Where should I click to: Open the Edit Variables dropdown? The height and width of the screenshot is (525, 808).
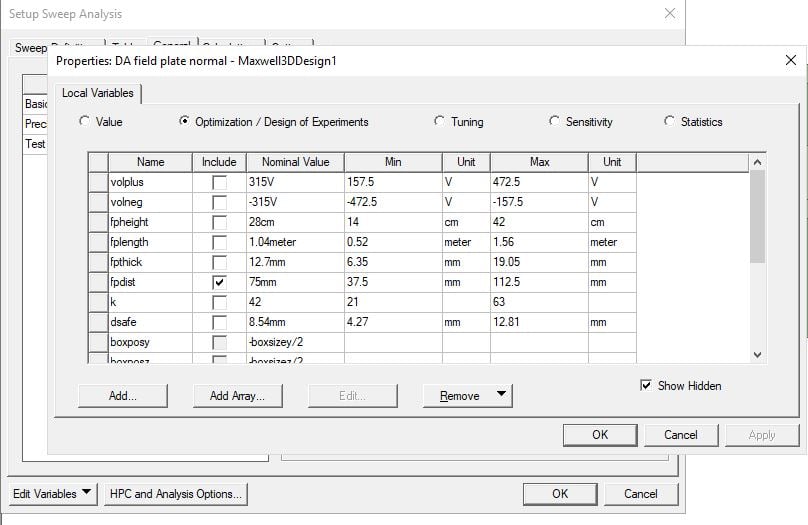pyautogui.click(x=53, y=494)
